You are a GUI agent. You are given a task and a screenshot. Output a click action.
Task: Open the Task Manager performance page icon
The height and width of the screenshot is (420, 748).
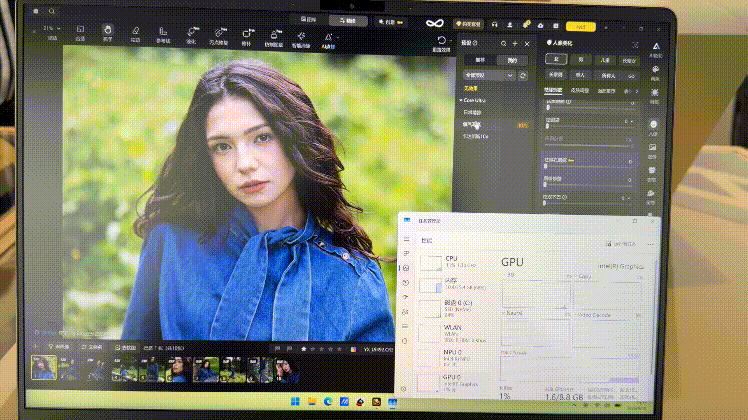point(406,268)
